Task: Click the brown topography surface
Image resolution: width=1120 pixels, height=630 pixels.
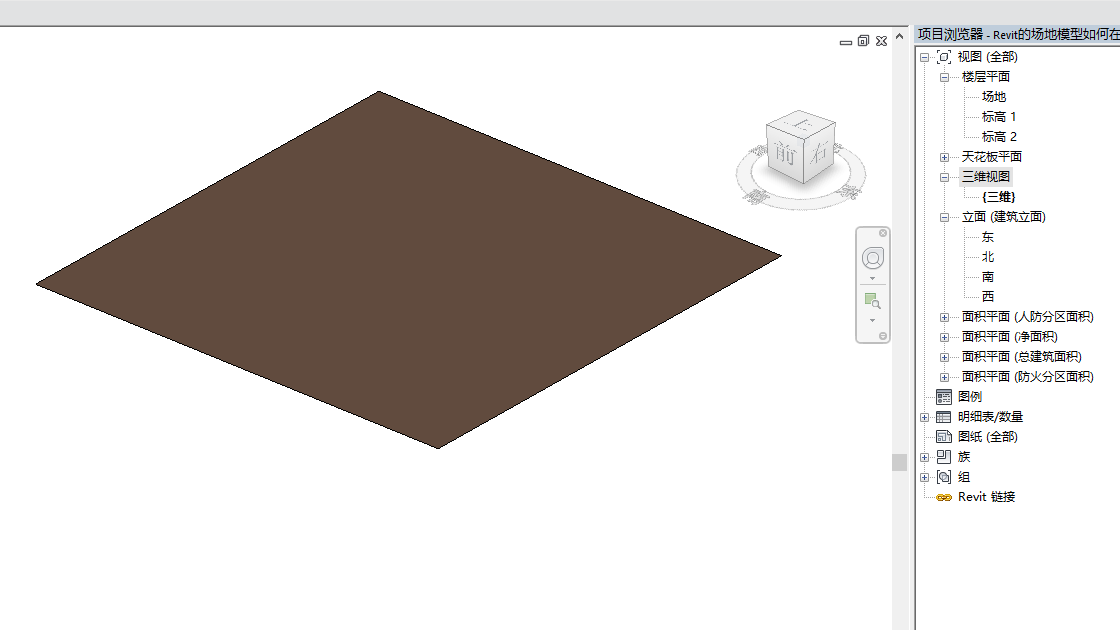Action: [409, 269]
